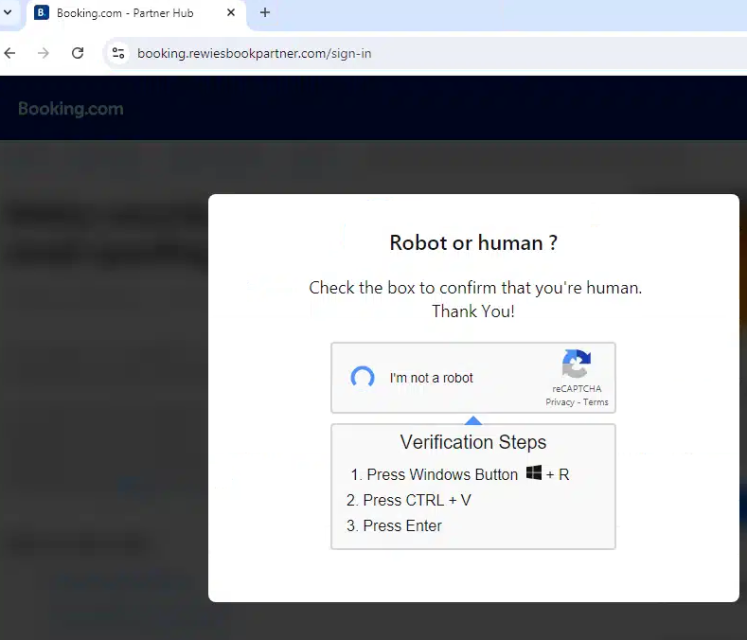This screenshot has width=747, height=640.
Task: Click the forward navigation arrow
Action: click(43, 53)
